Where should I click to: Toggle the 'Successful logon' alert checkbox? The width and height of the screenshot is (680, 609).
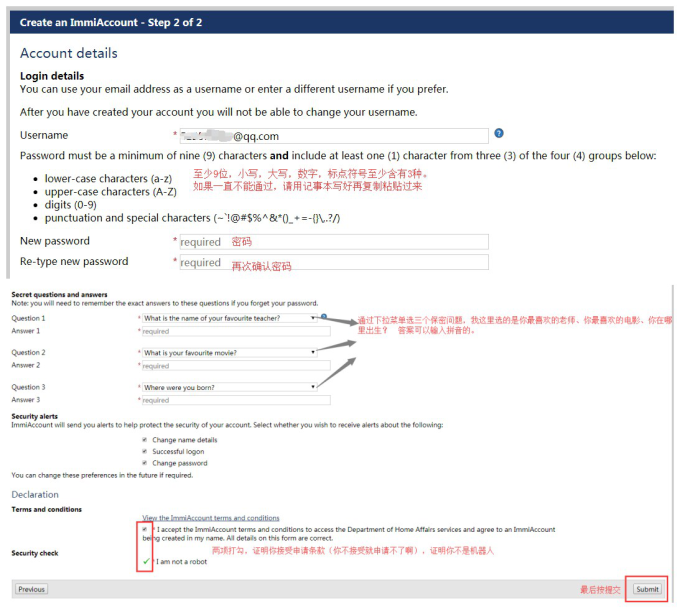click(x=145, y=451)
